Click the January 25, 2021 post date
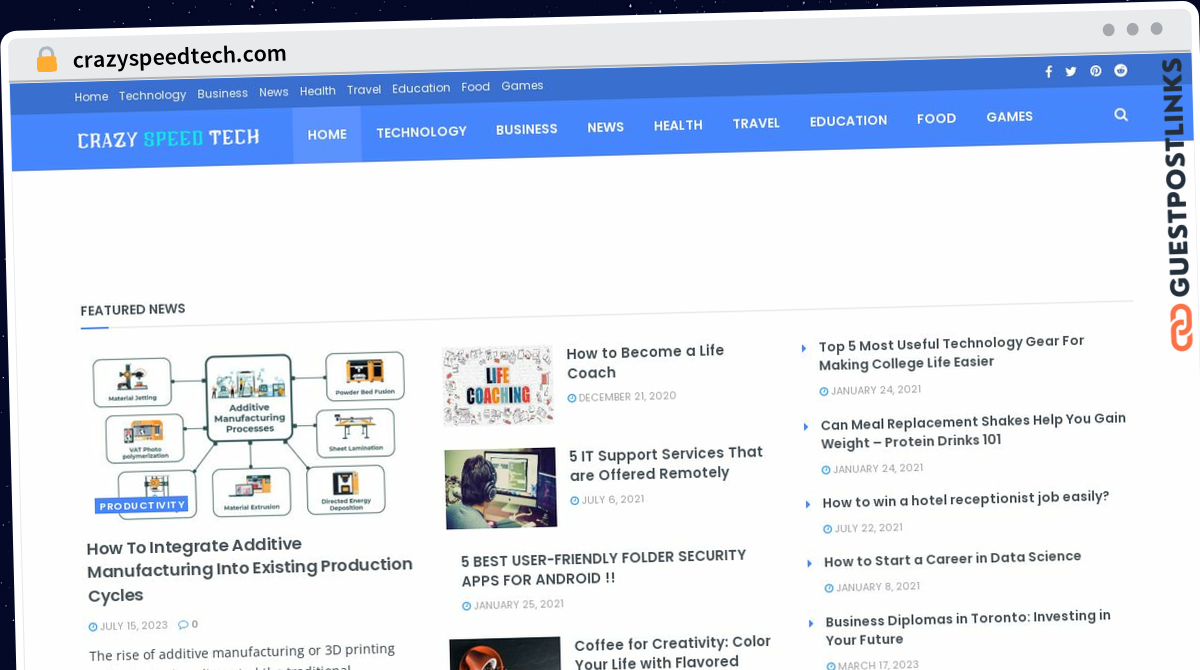The height and width of the screenshot is (670, 1200). point(518,604)
